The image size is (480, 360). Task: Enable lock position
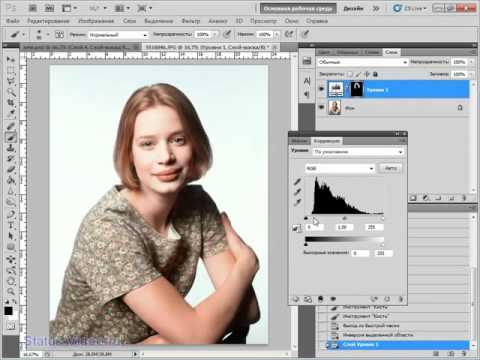coord(367,74)
